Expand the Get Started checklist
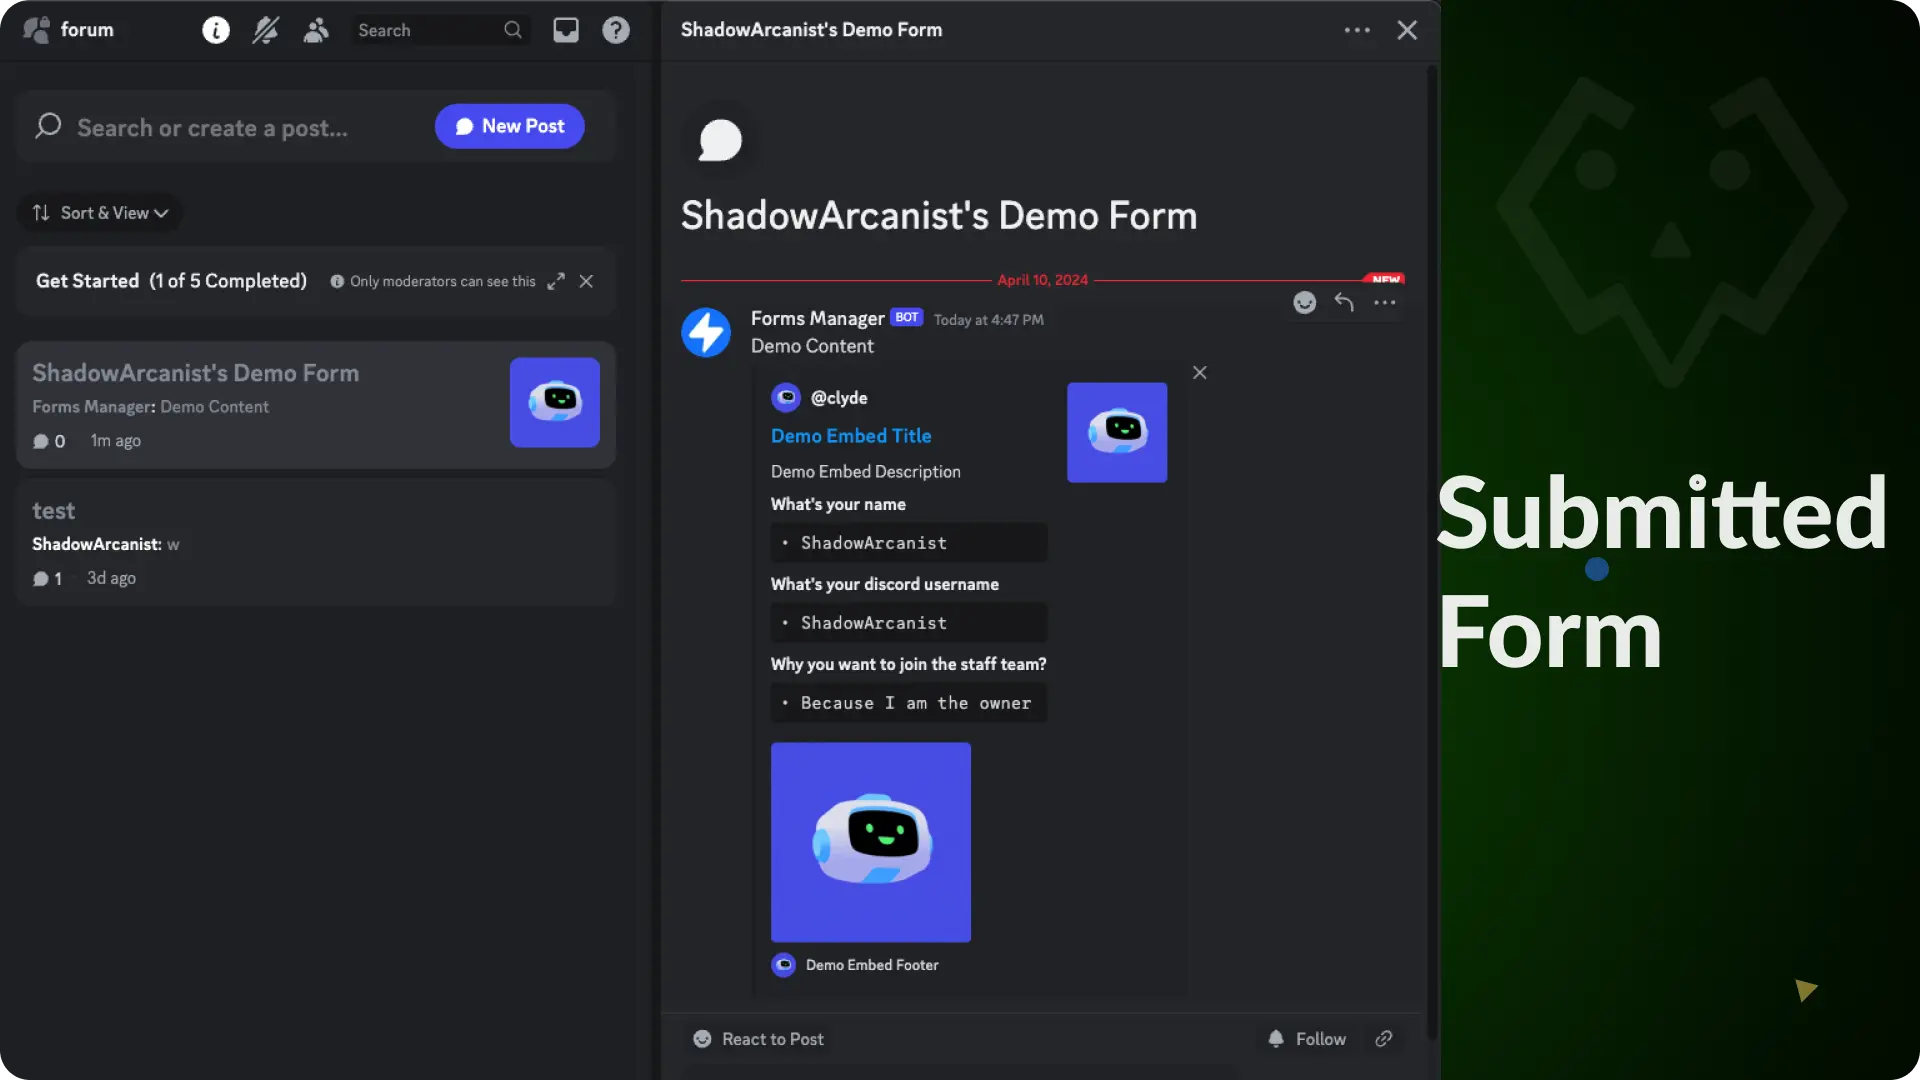The width and height of the screenshot is (1920, 1080). point(556,281)
